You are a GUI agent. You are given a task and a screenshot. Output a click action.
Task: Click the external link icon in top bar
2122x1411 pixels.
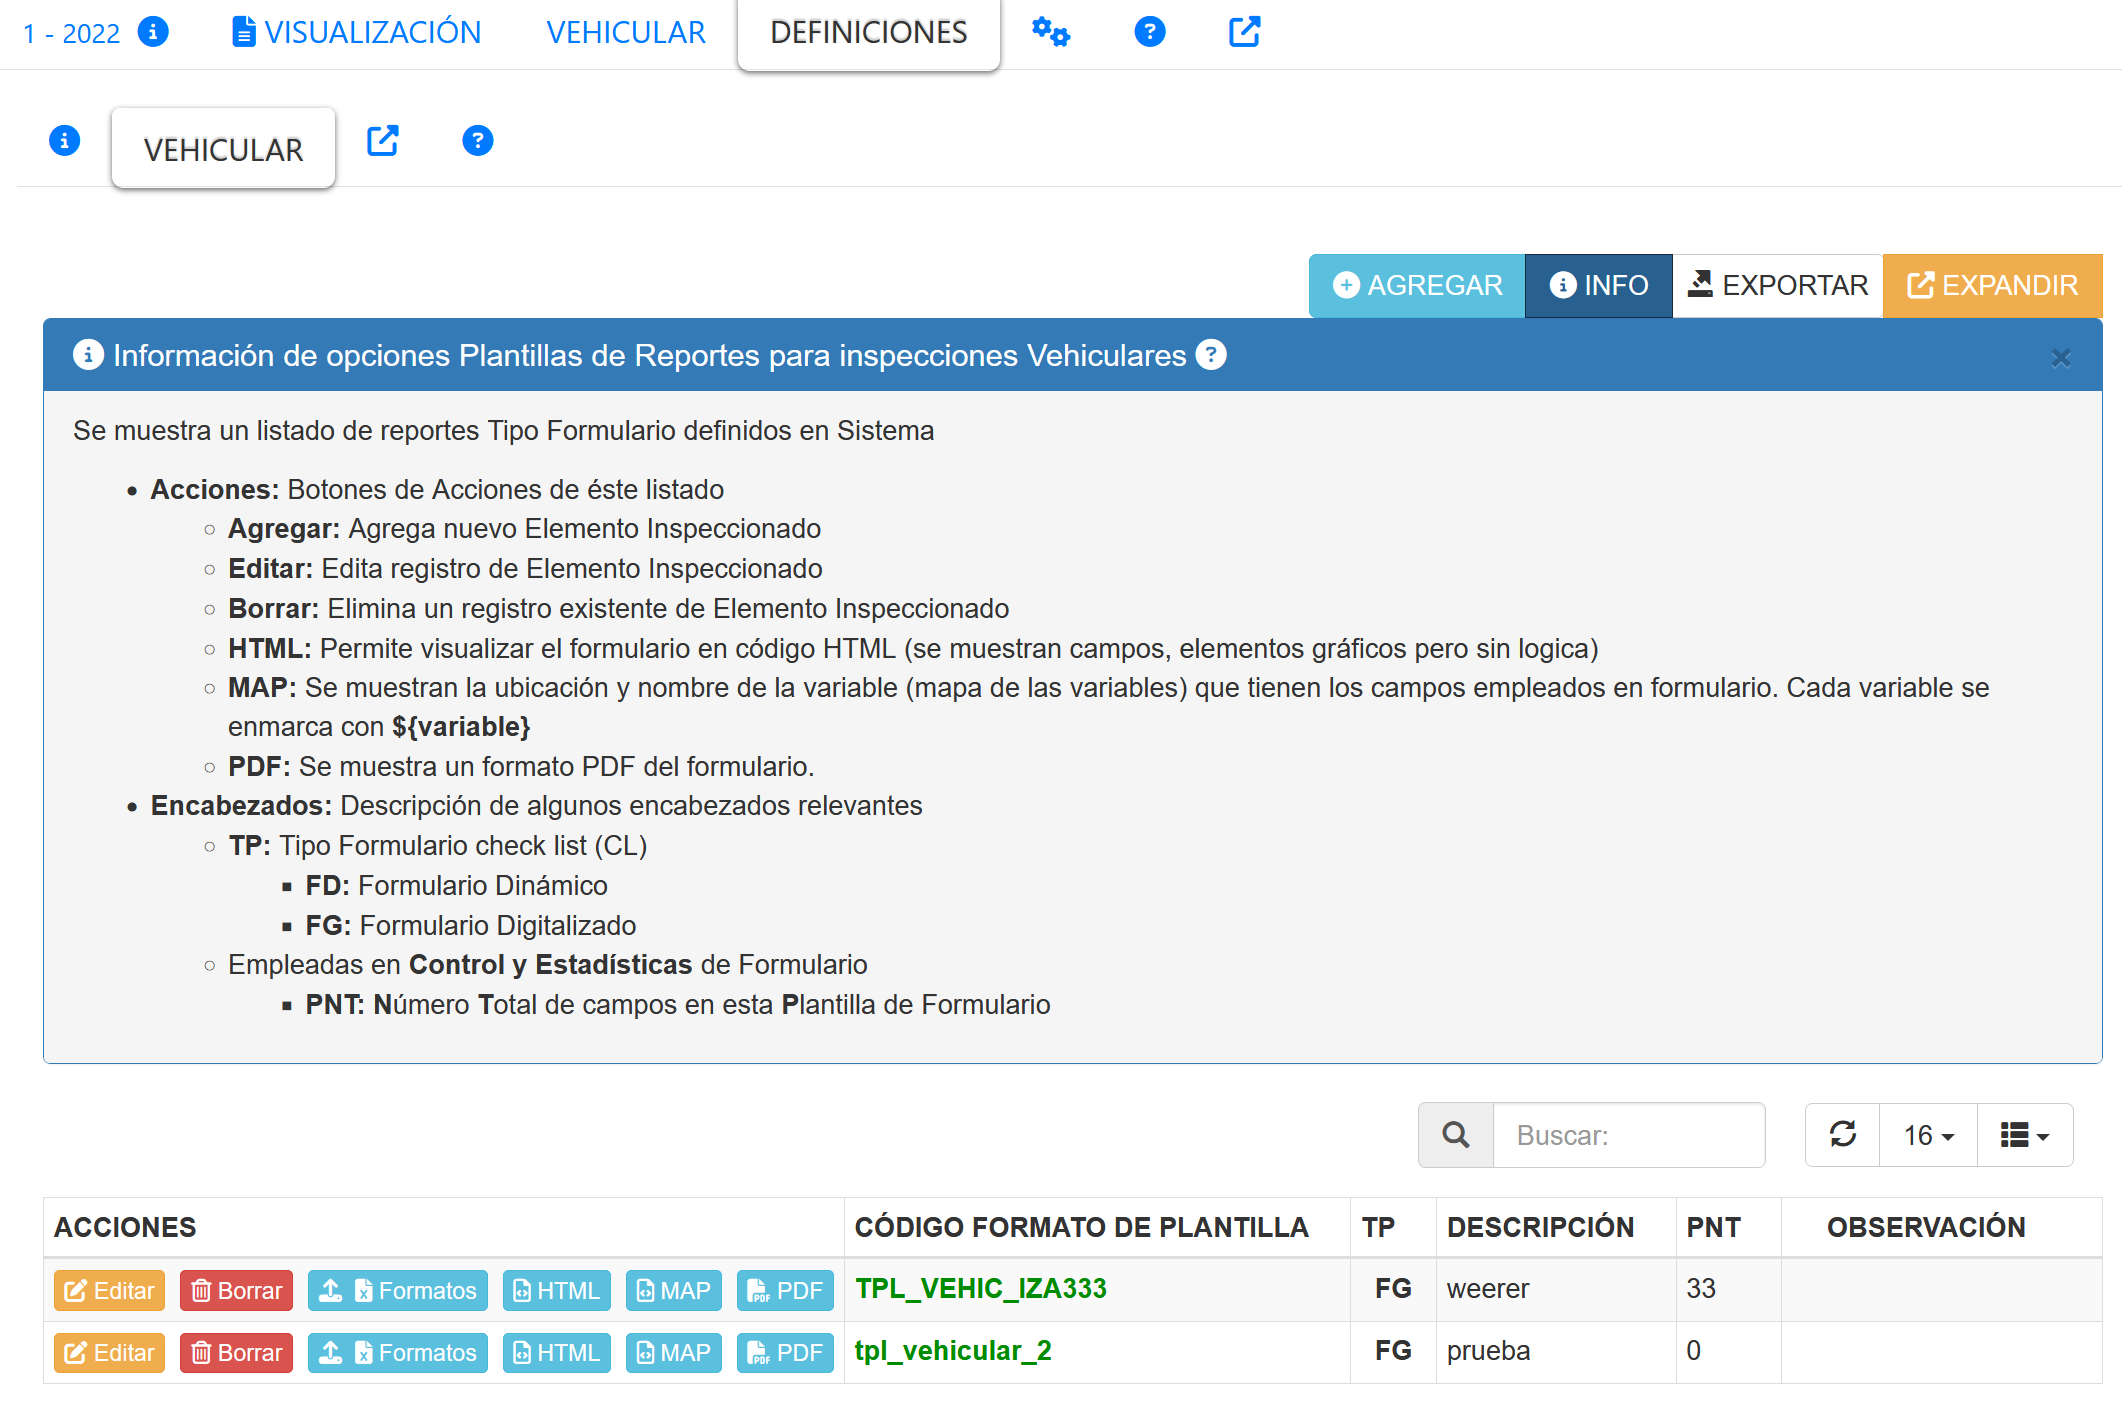pyautogui.click(x=1244, y=32)
